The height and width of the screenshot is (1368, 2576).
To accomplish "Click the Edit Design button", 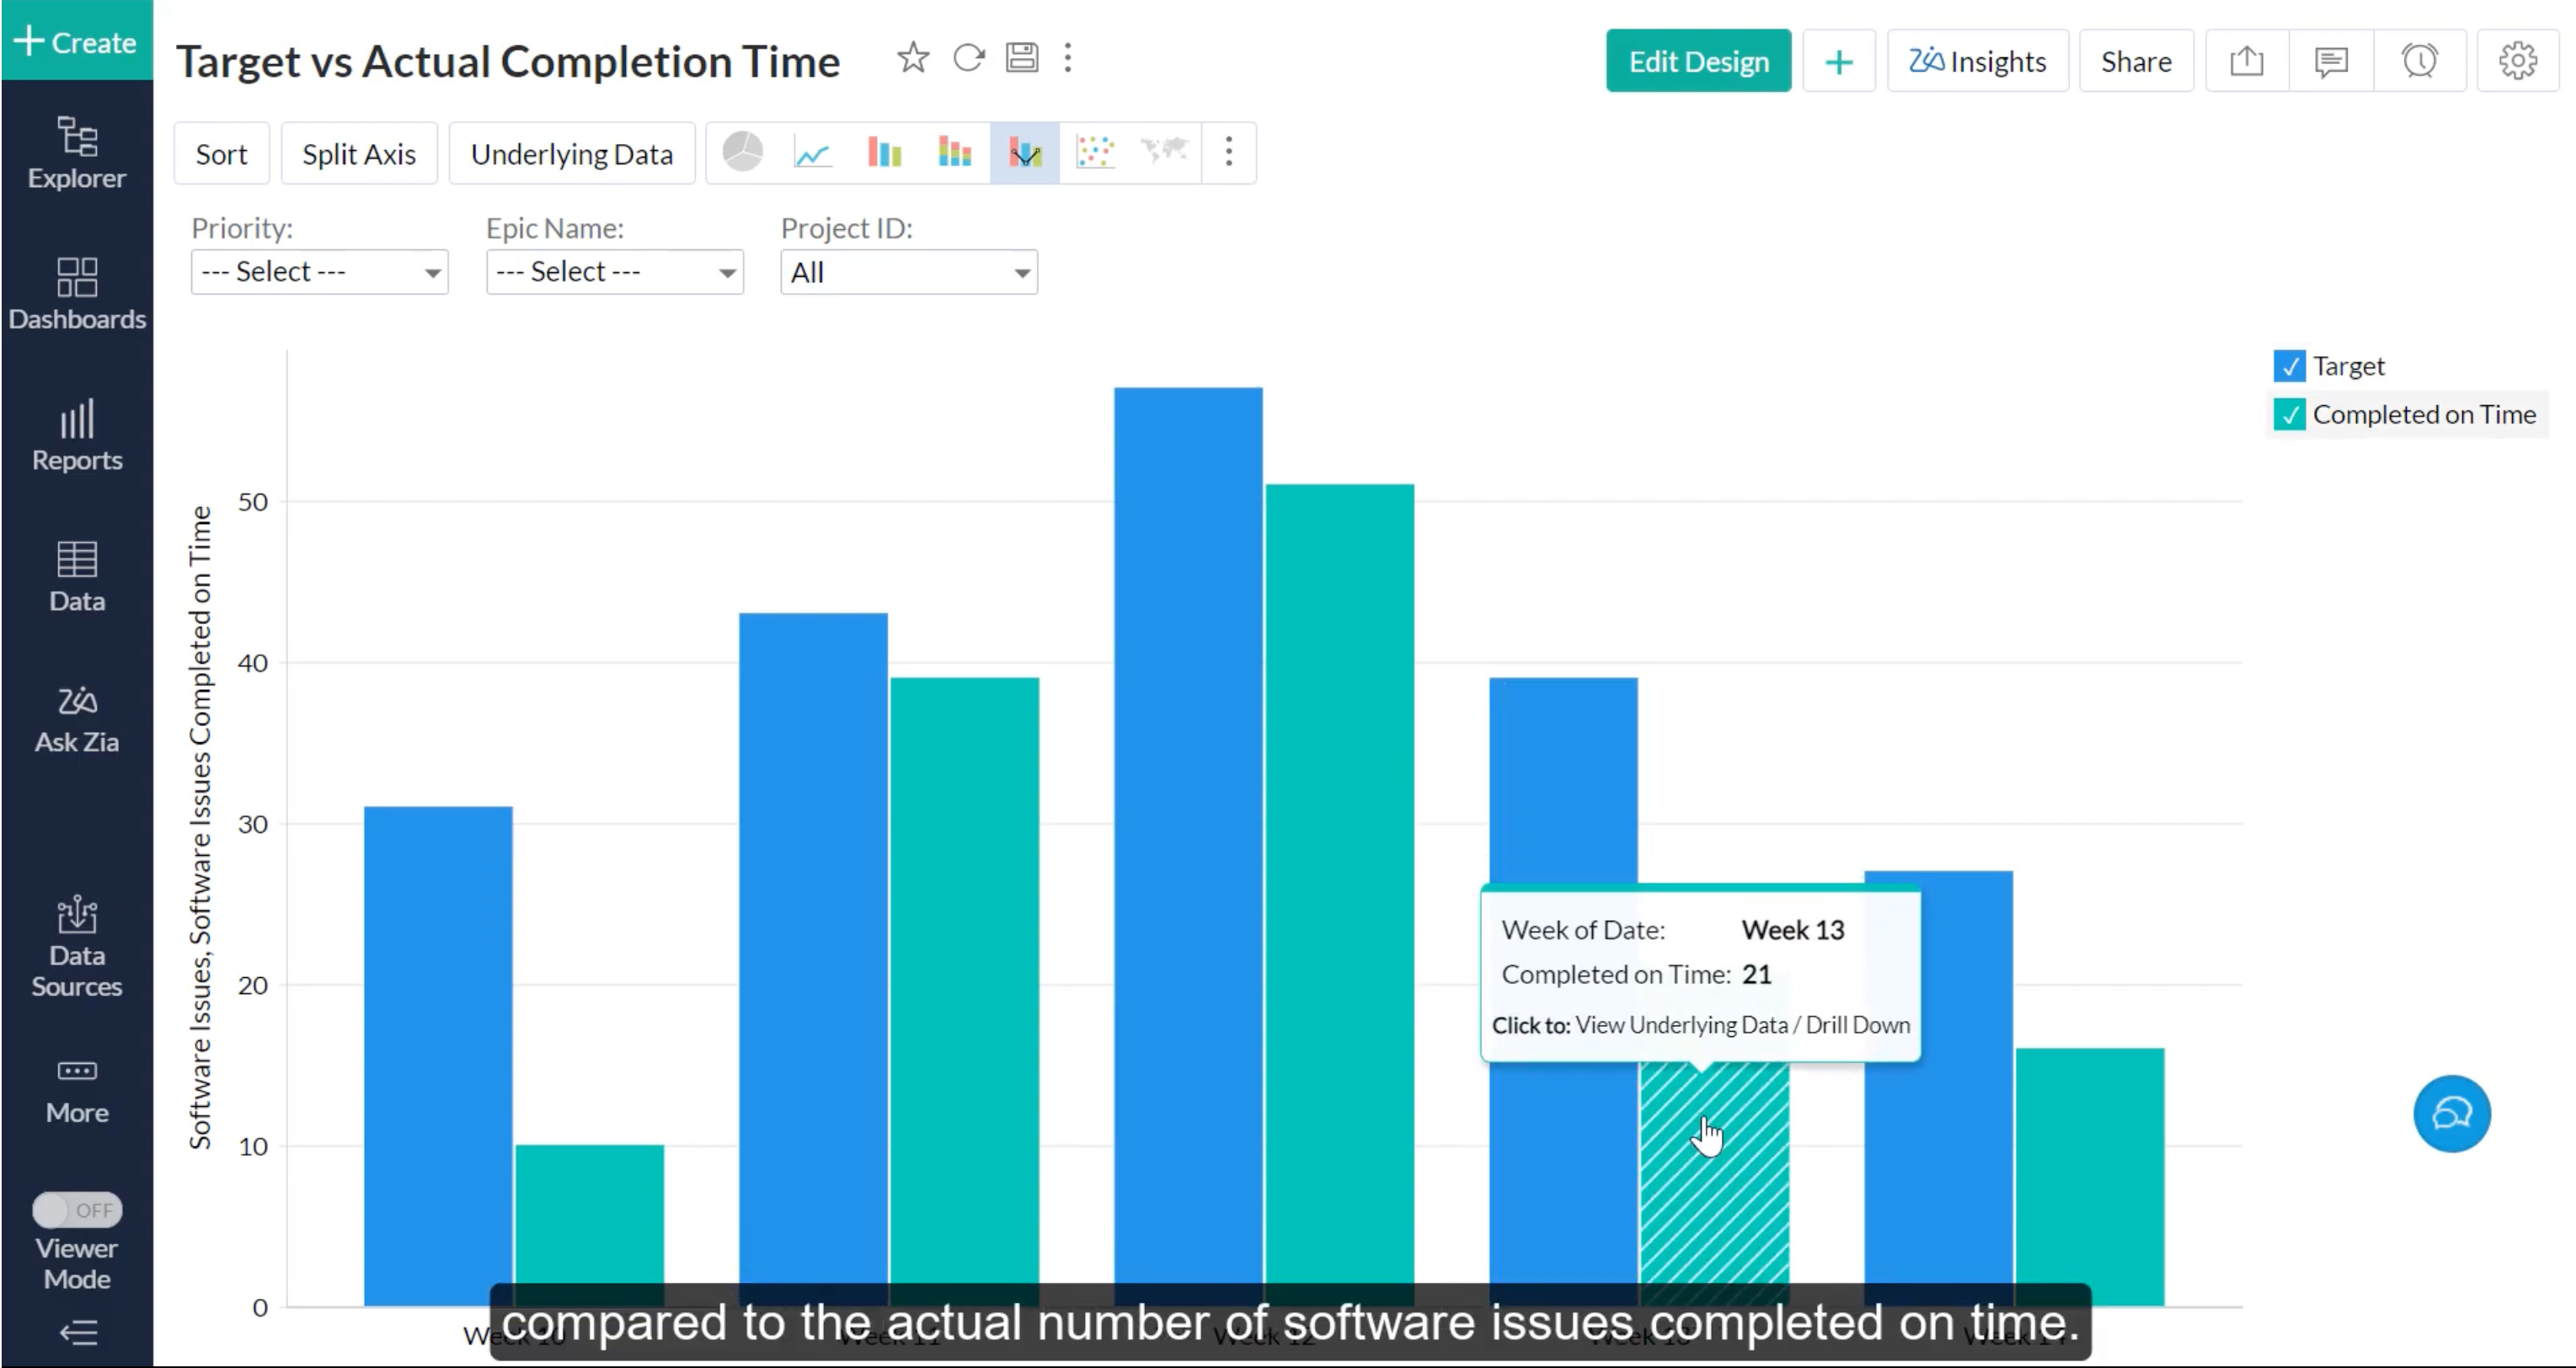I will (1698, 61).
